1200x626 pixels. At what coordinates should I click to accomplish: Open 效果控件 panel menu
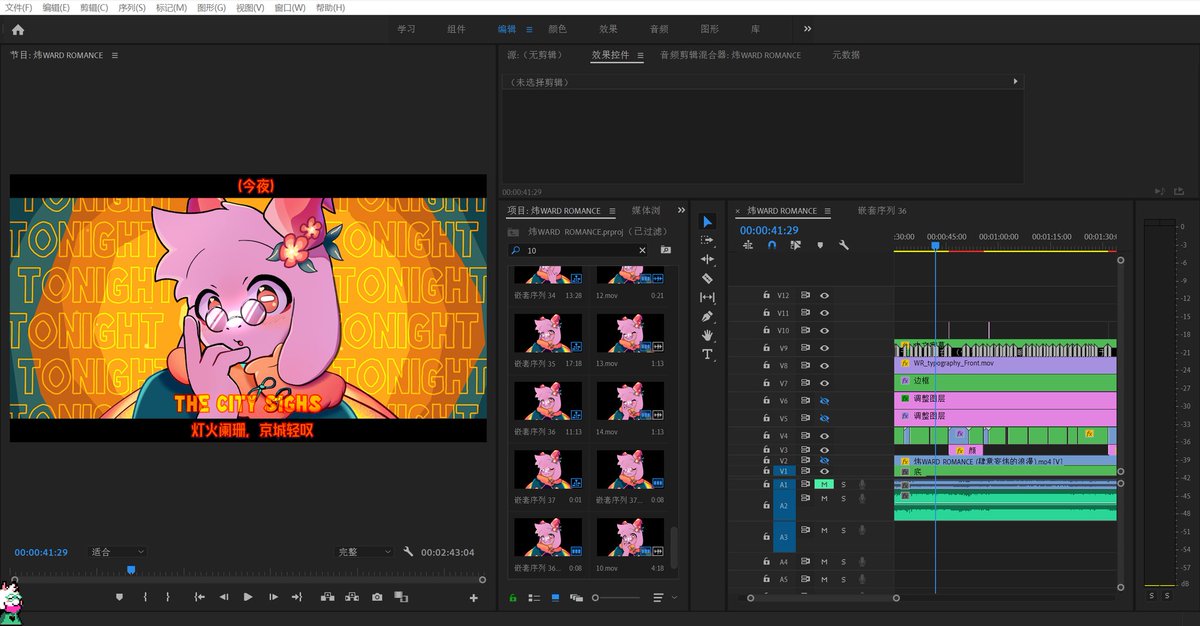coord(640,55)
